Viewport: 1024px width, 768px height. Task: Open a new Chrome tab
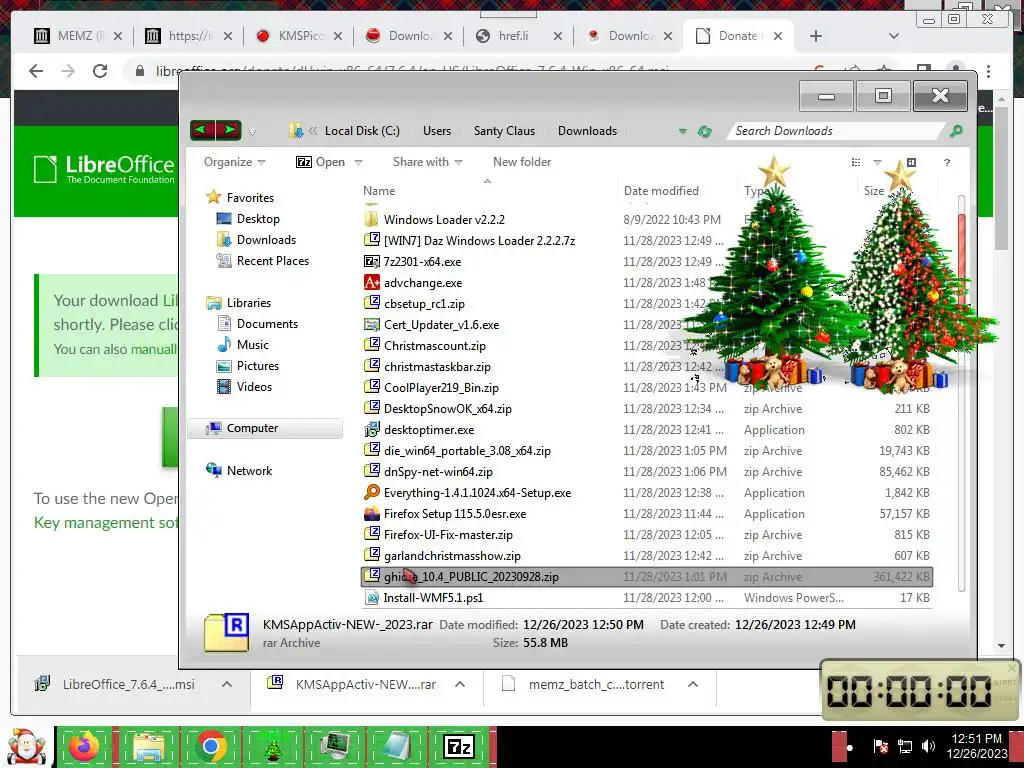(816, 36)
